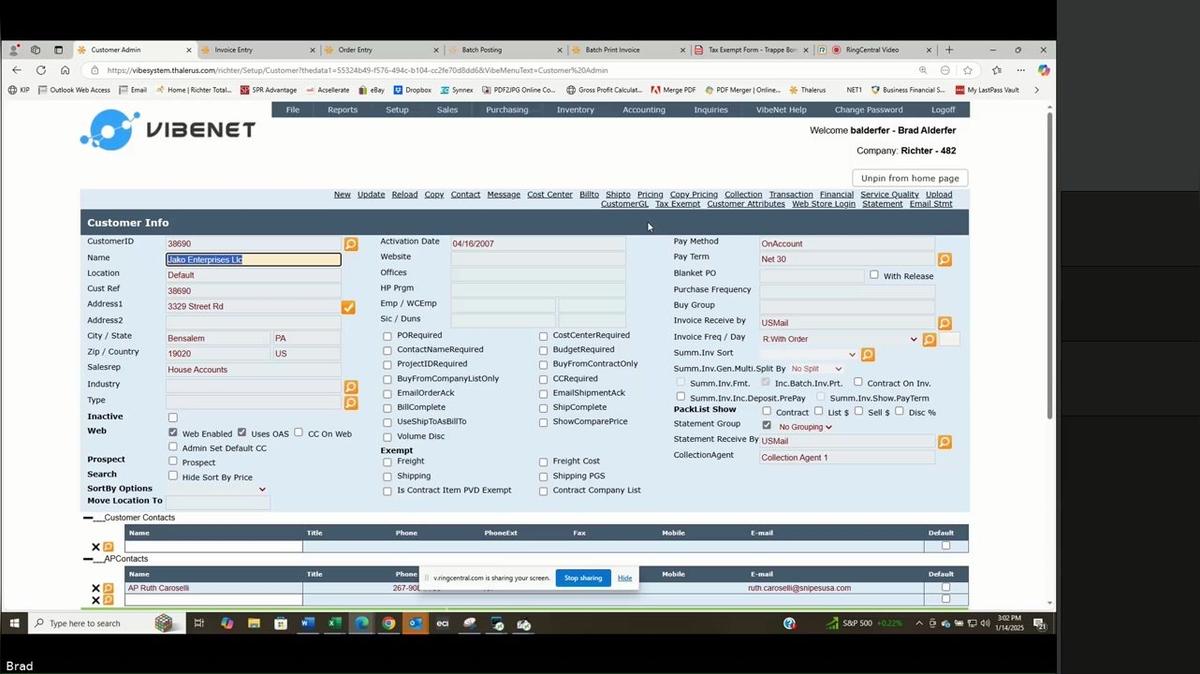This screenshot has width=1200, height=674.
Task: Open Excel from the Windows taskbar
Action: coord(335,623)
